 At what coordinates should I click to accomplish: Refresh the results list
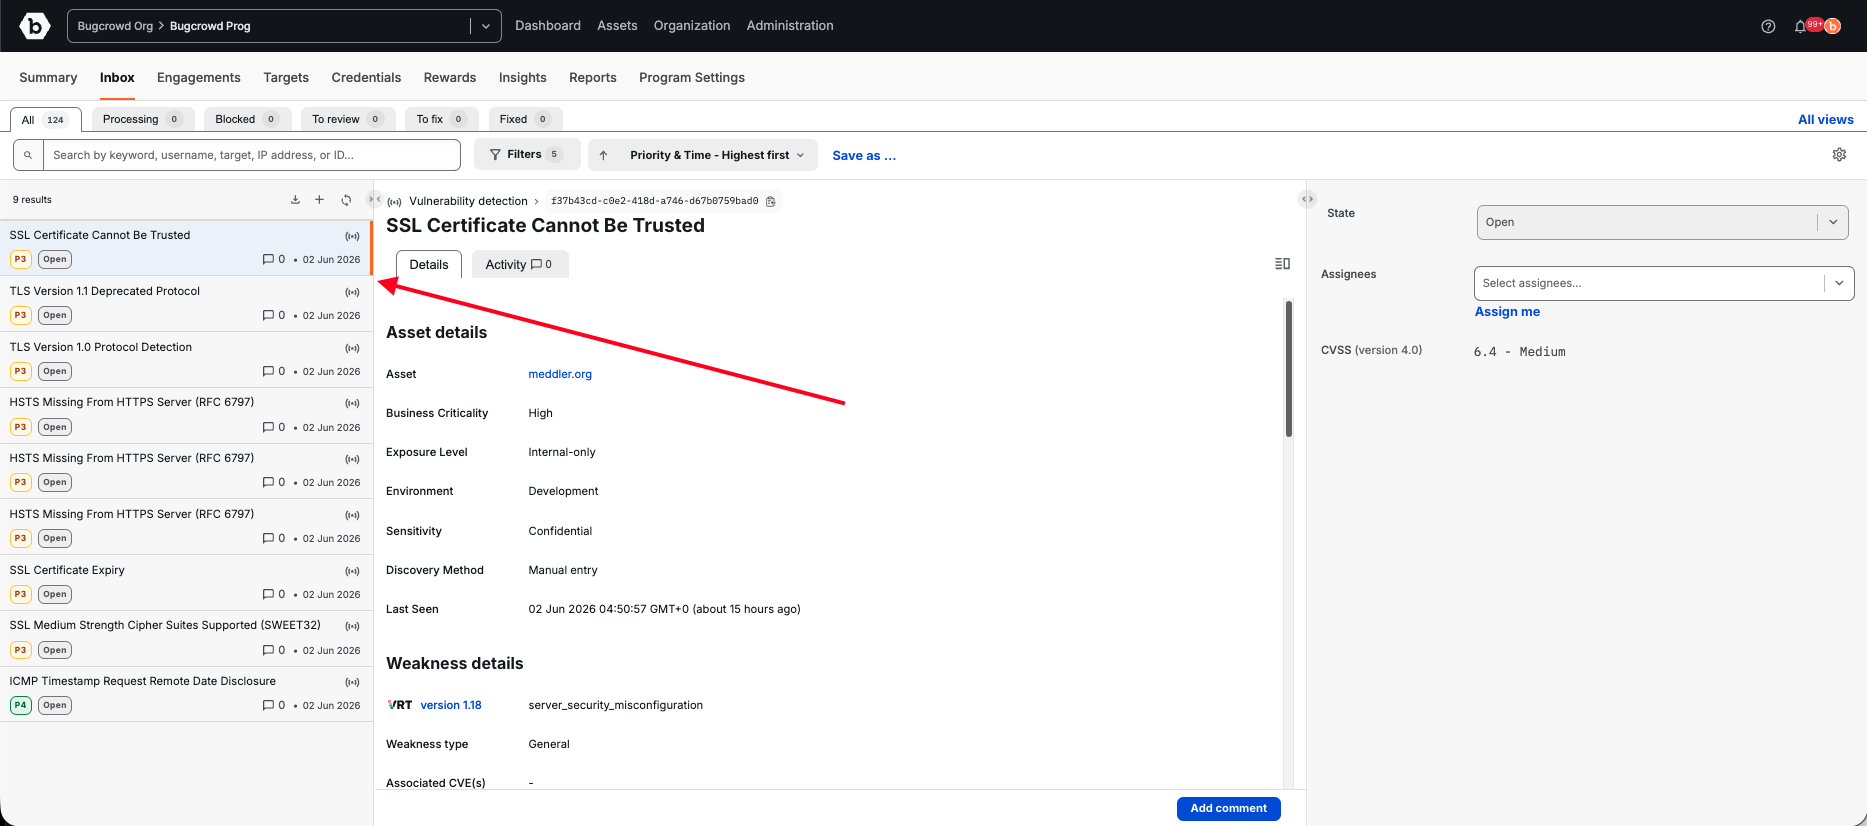(346, 200)
